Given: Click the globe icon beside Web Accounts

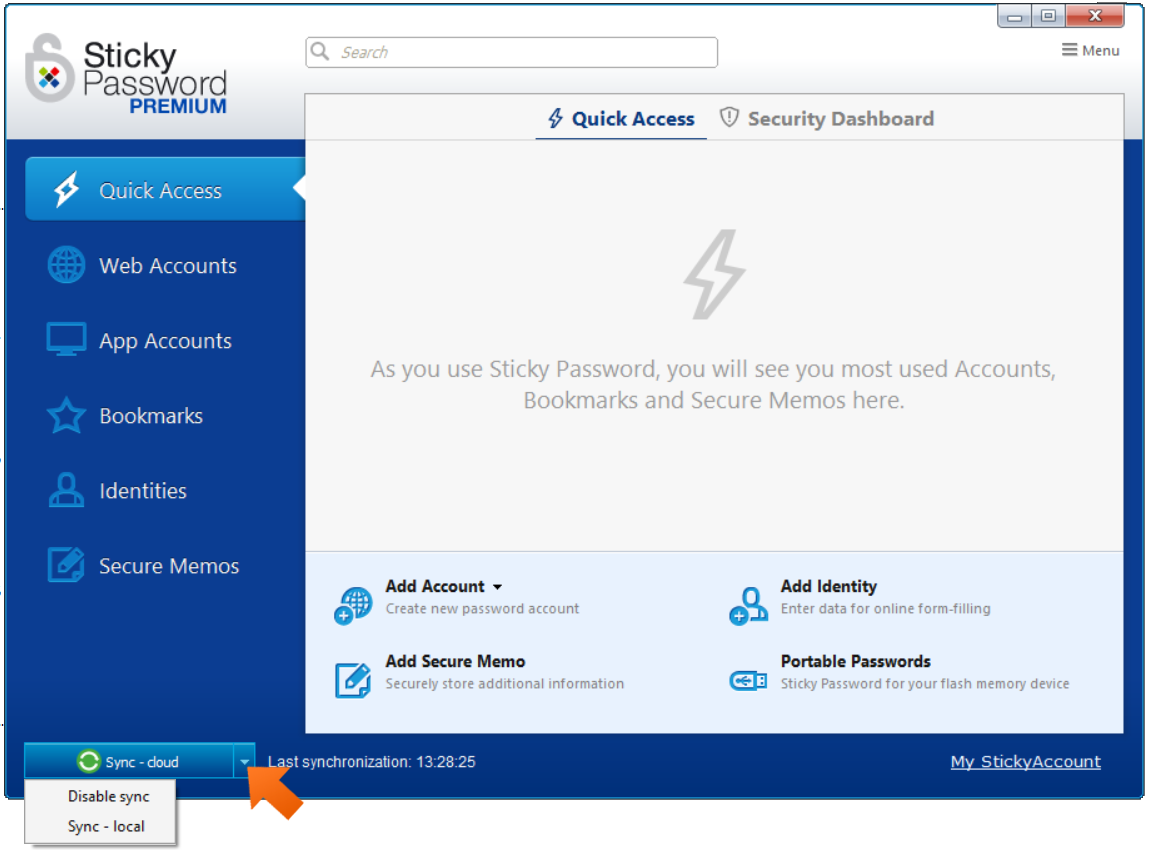Looking at the screenshot, I should tap(66, 265).
